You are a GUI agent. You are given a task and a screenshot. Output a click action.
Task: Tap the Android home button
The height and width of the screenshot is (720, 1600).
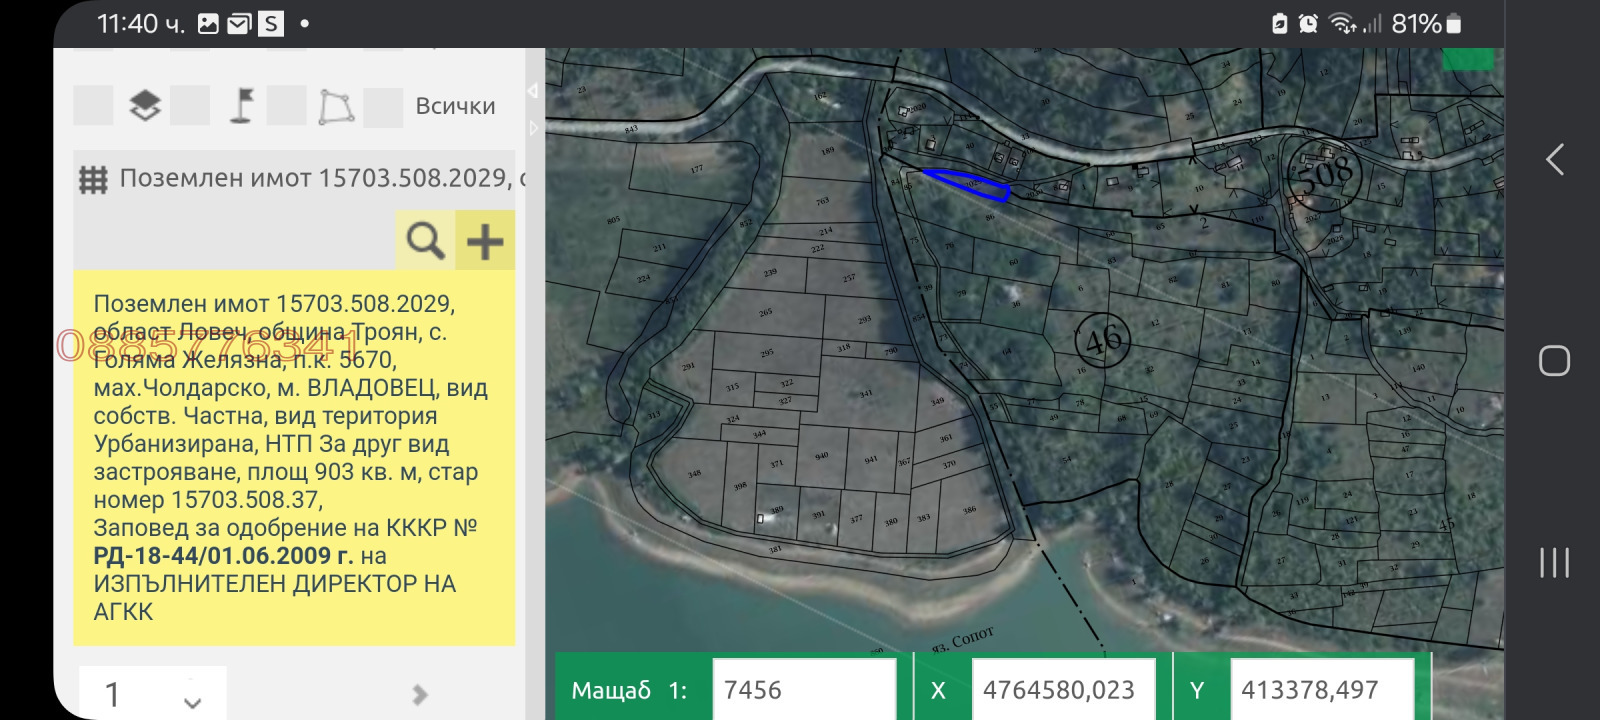click(x=1554, y=361)
